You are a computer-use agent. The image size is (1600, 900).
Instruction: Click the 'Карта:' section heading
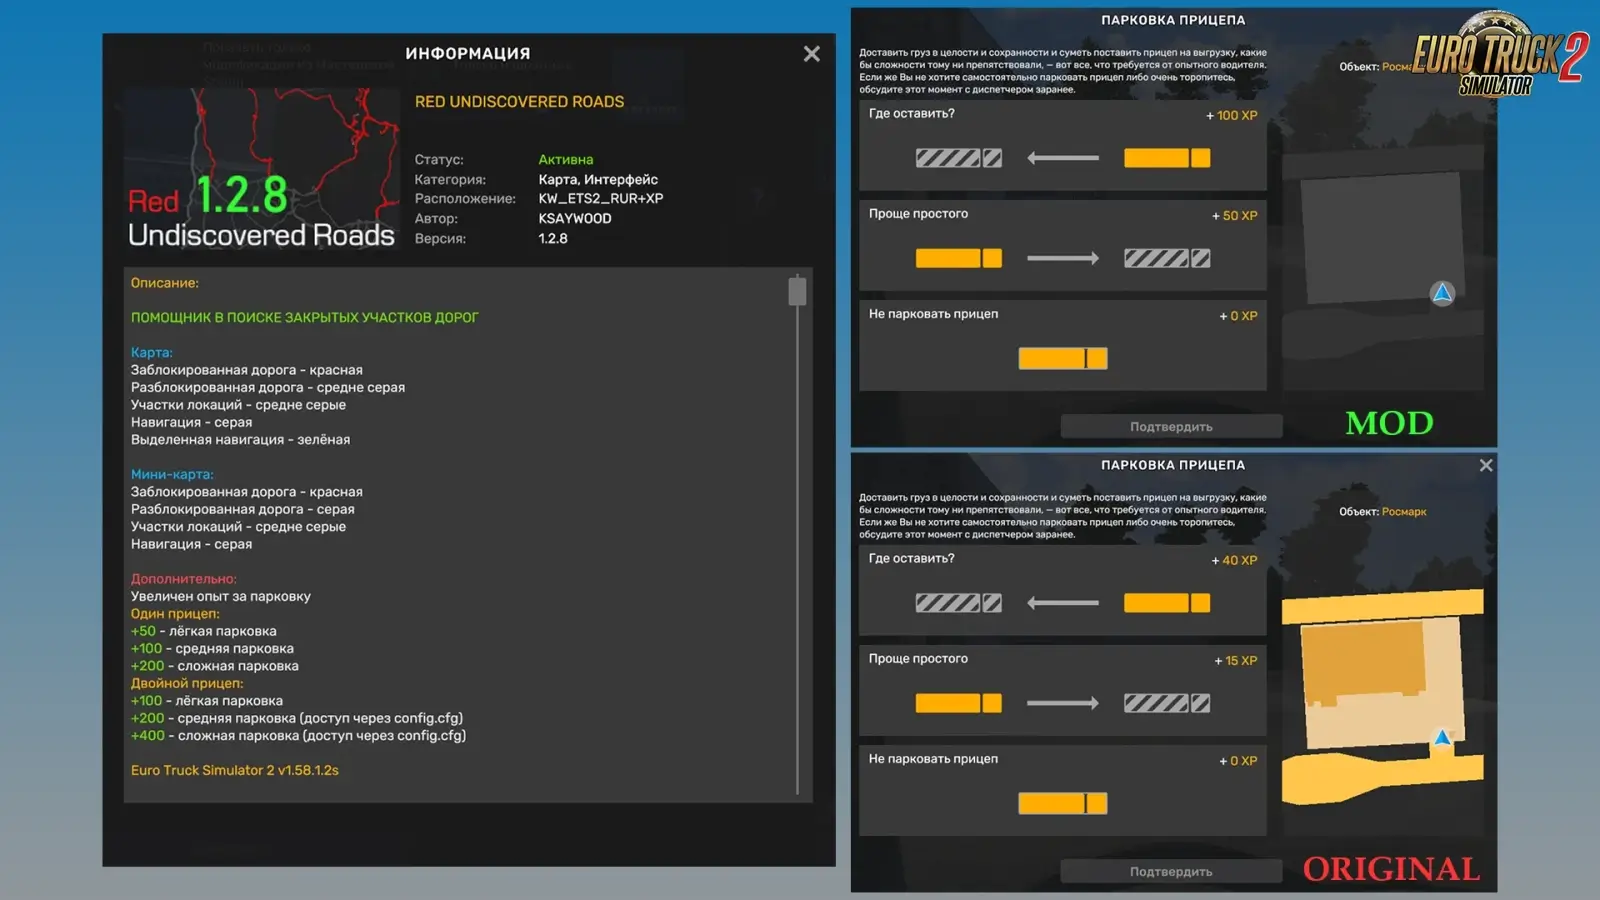coord(152,353)
